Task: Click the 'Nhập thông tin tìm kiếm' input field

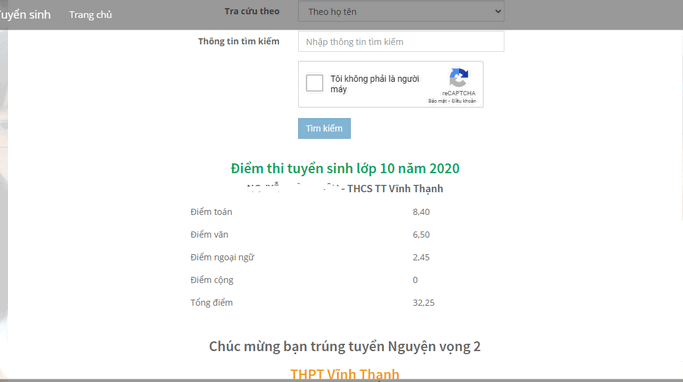Action: [401, 42]
